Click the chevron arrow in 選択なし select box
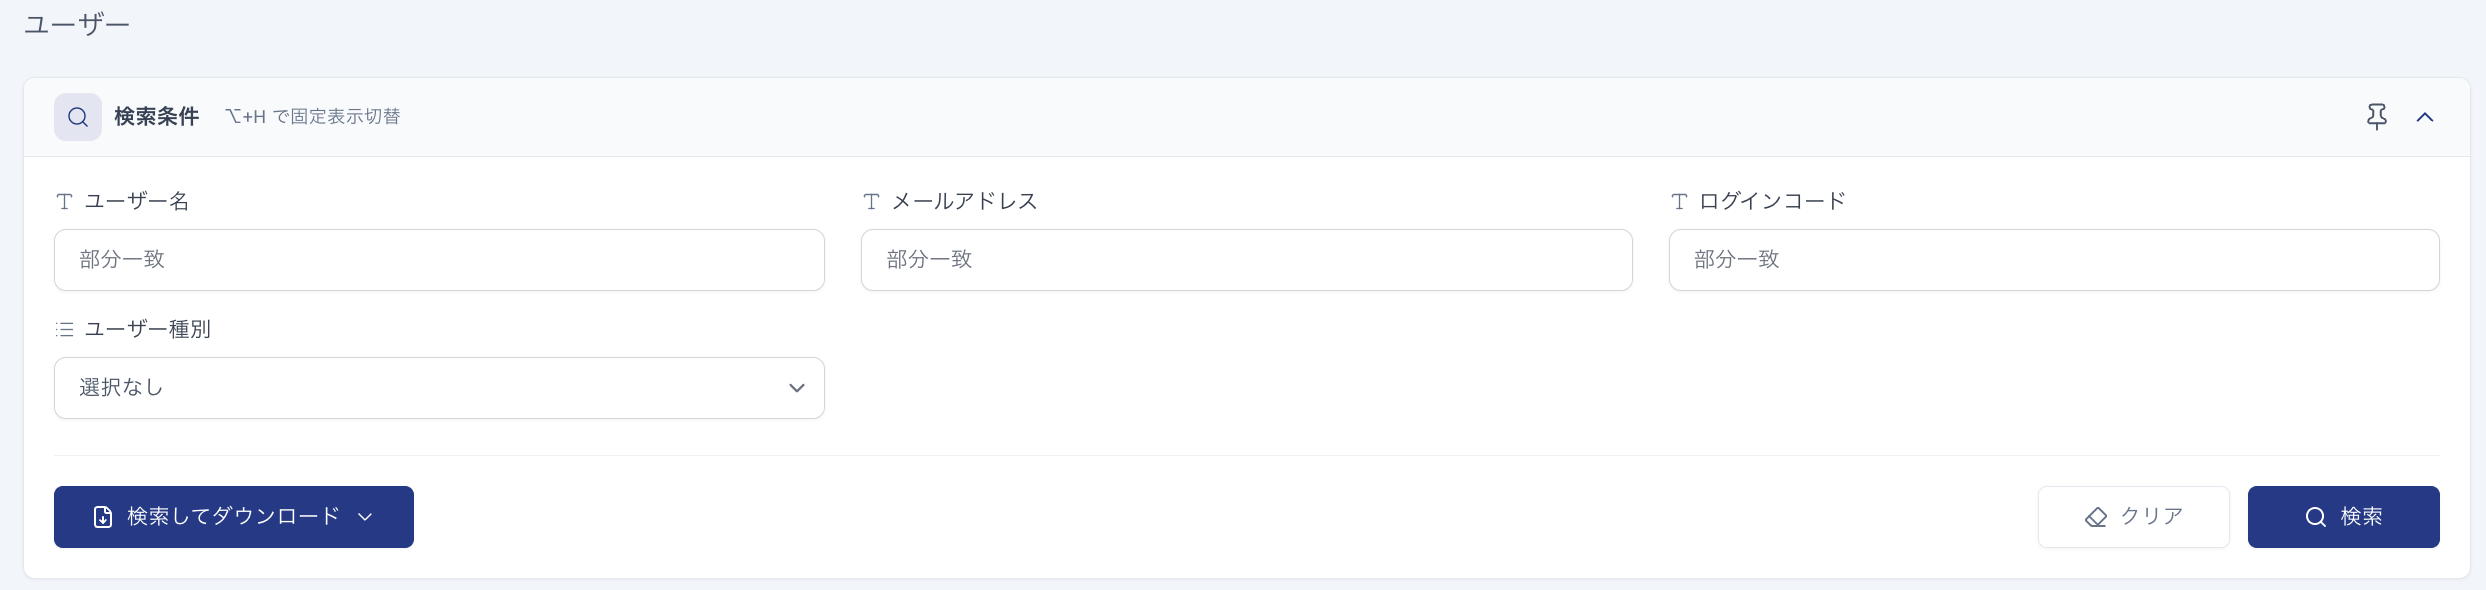The height and width of the screenshot is (590, 2486). coord(797,388)
